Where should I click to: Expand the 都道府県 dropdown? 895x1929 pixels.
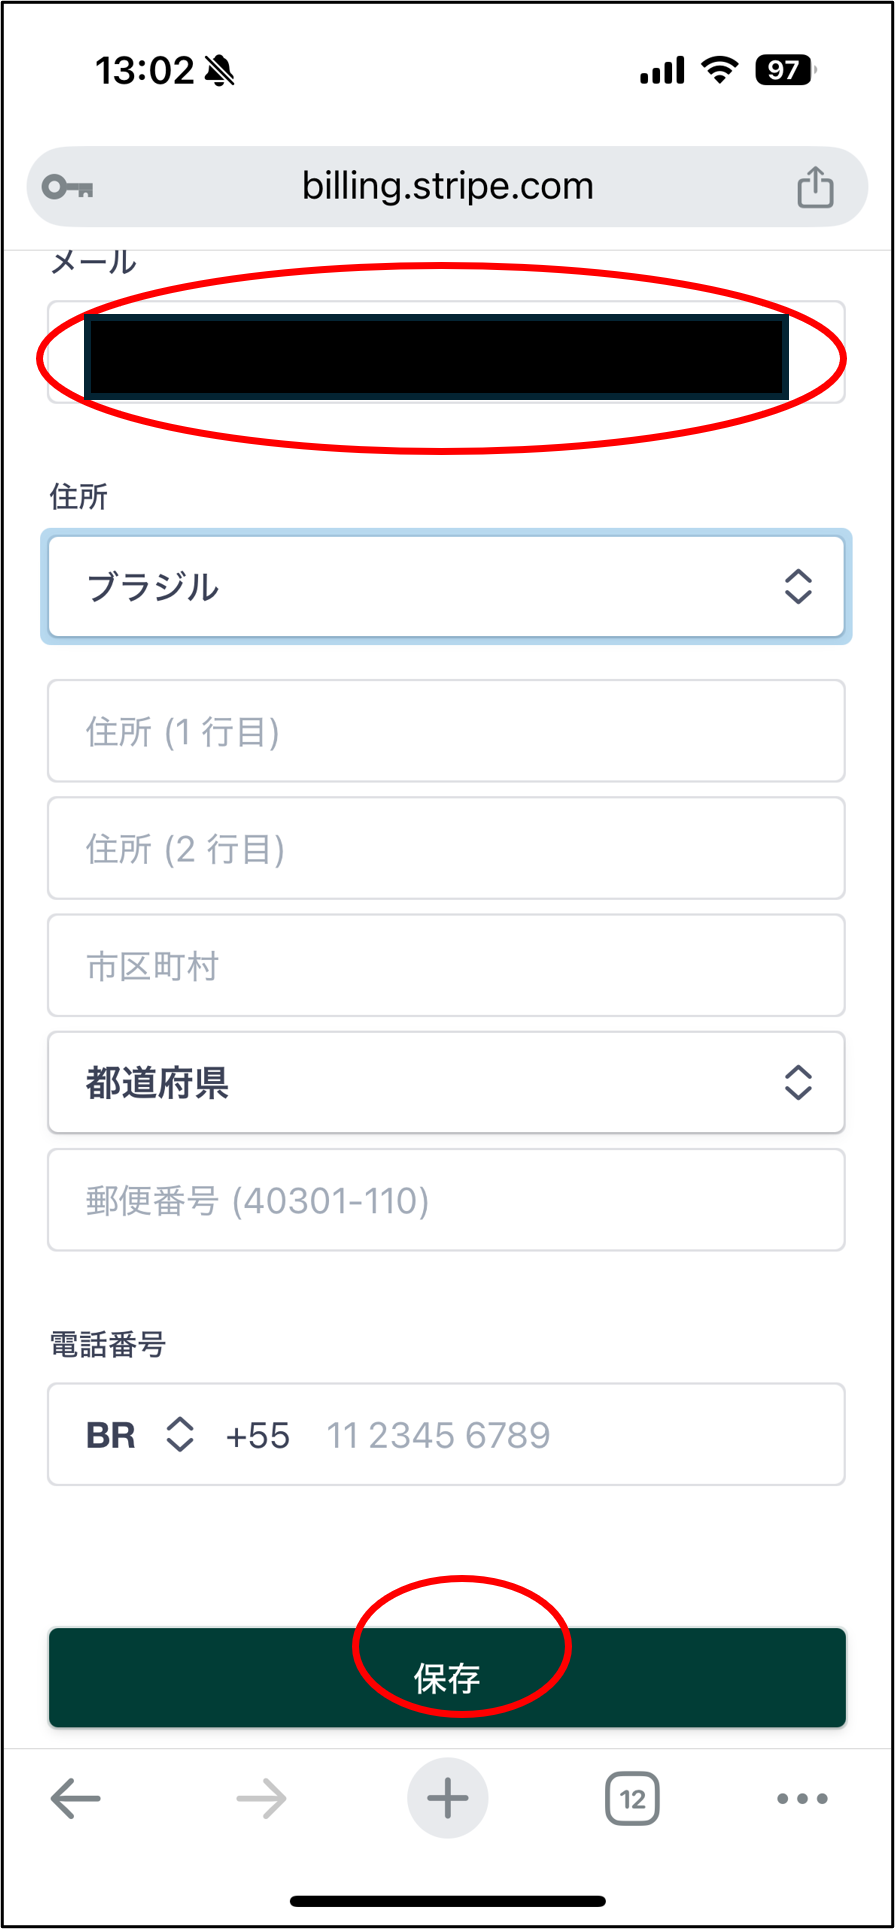pyautogui.click(x=446, y=1083)
